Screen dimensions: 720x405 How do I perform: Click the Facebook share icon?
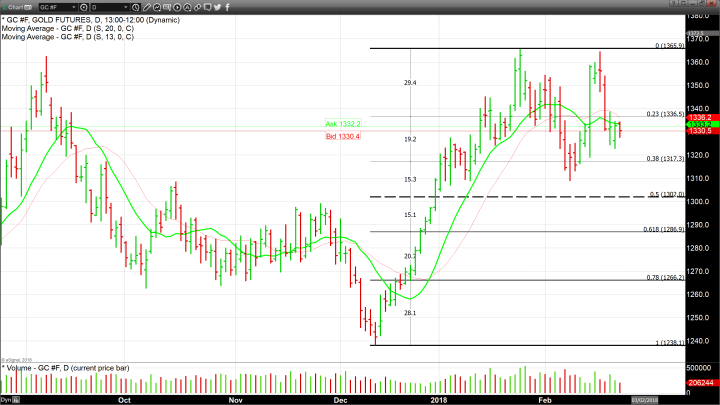[227, 7]
